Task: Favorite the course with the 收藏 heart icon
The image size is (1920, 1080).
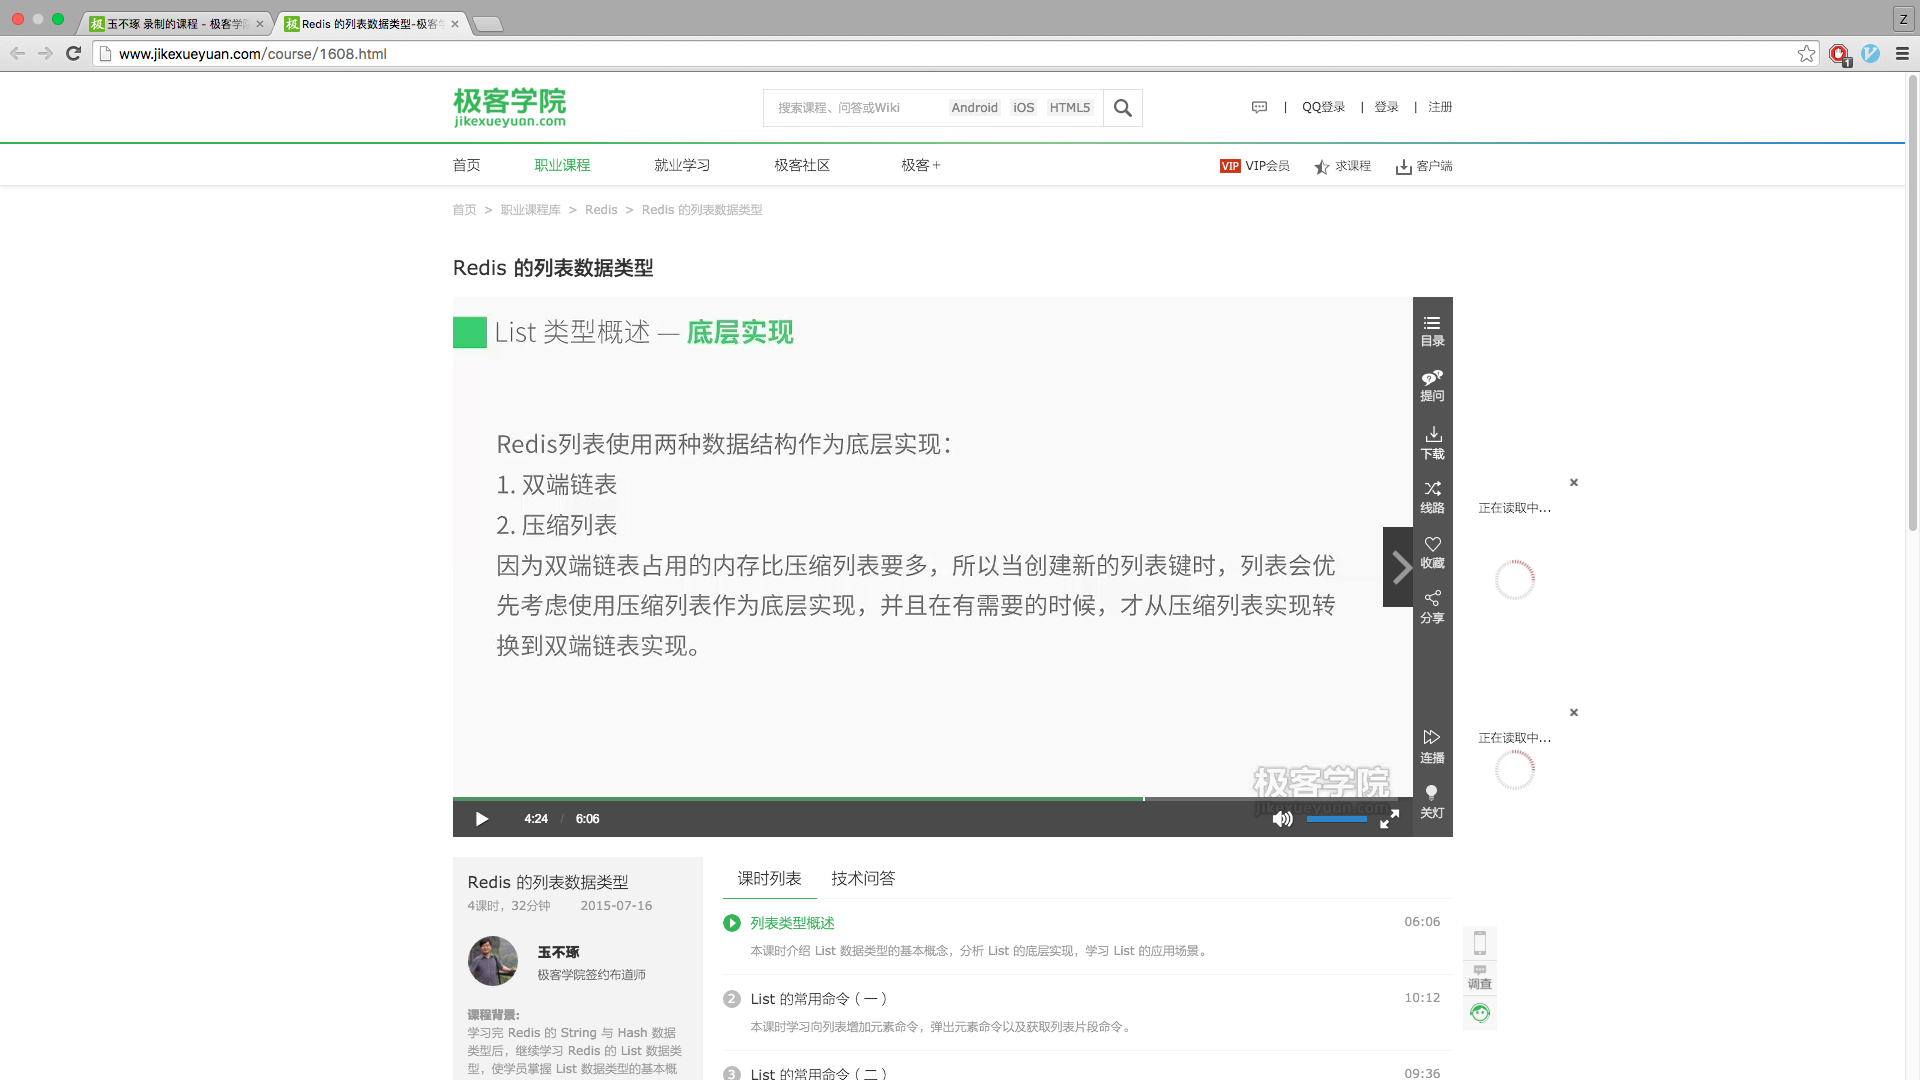Action: coord(1432,551)
